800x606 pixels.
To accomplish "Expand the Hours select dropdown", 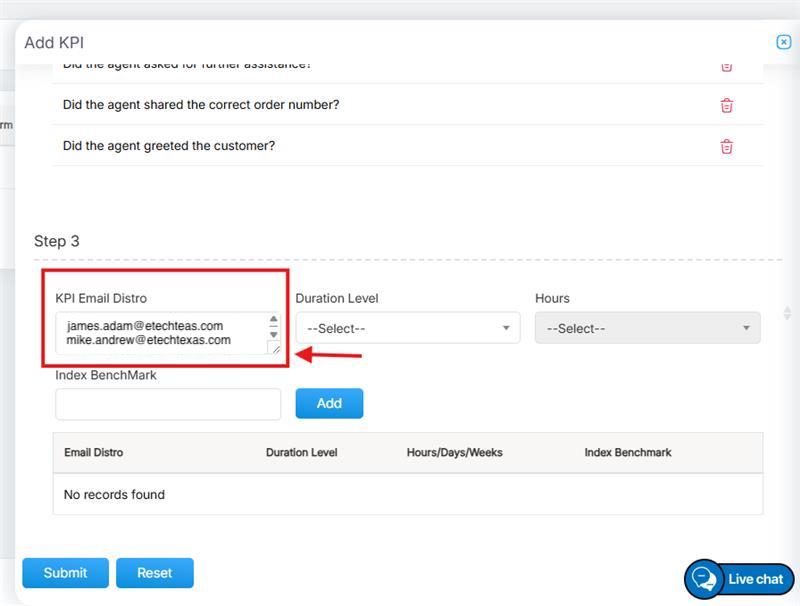I will click(647, 328).
